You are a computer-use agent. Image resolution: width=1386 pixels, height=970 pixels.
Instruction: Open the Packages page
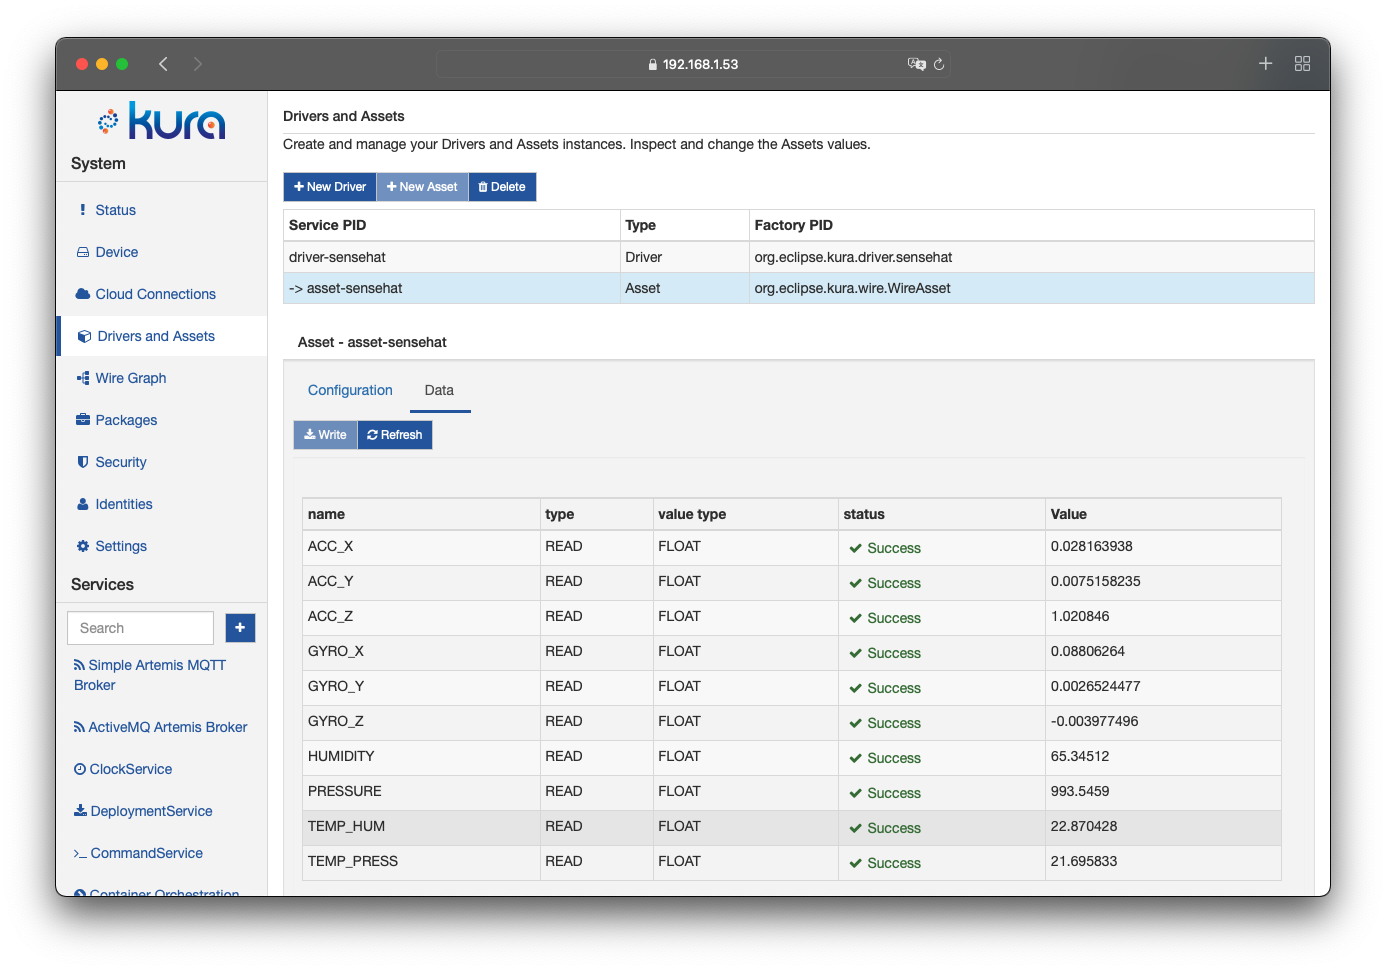pyautogui.click(x=126, y=420)
